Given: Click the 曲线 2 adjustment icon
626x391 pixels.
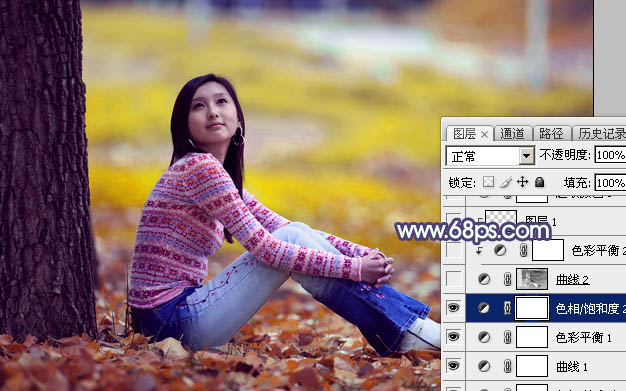Looking at the screenshot, I should click(x=484, y=279).
